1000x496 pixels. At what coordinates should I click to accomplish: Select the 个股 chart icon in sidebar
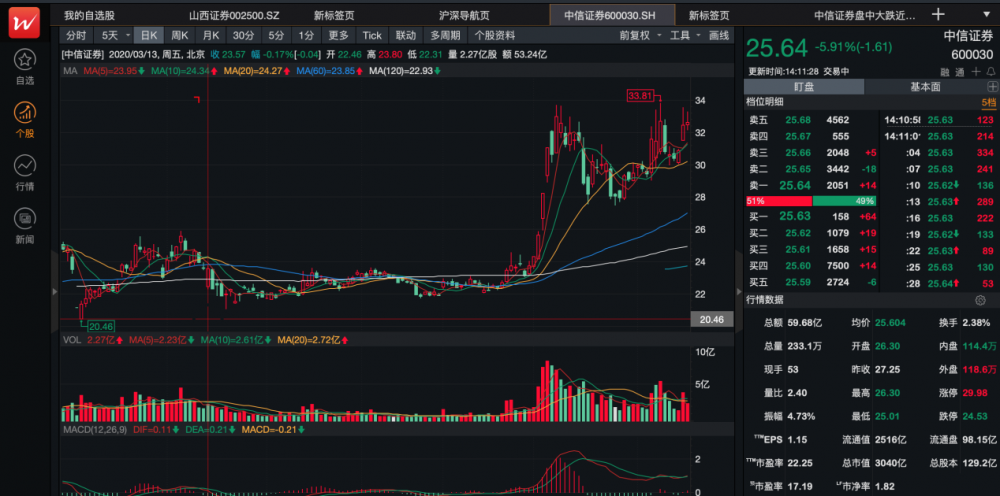tap(25, 113)
